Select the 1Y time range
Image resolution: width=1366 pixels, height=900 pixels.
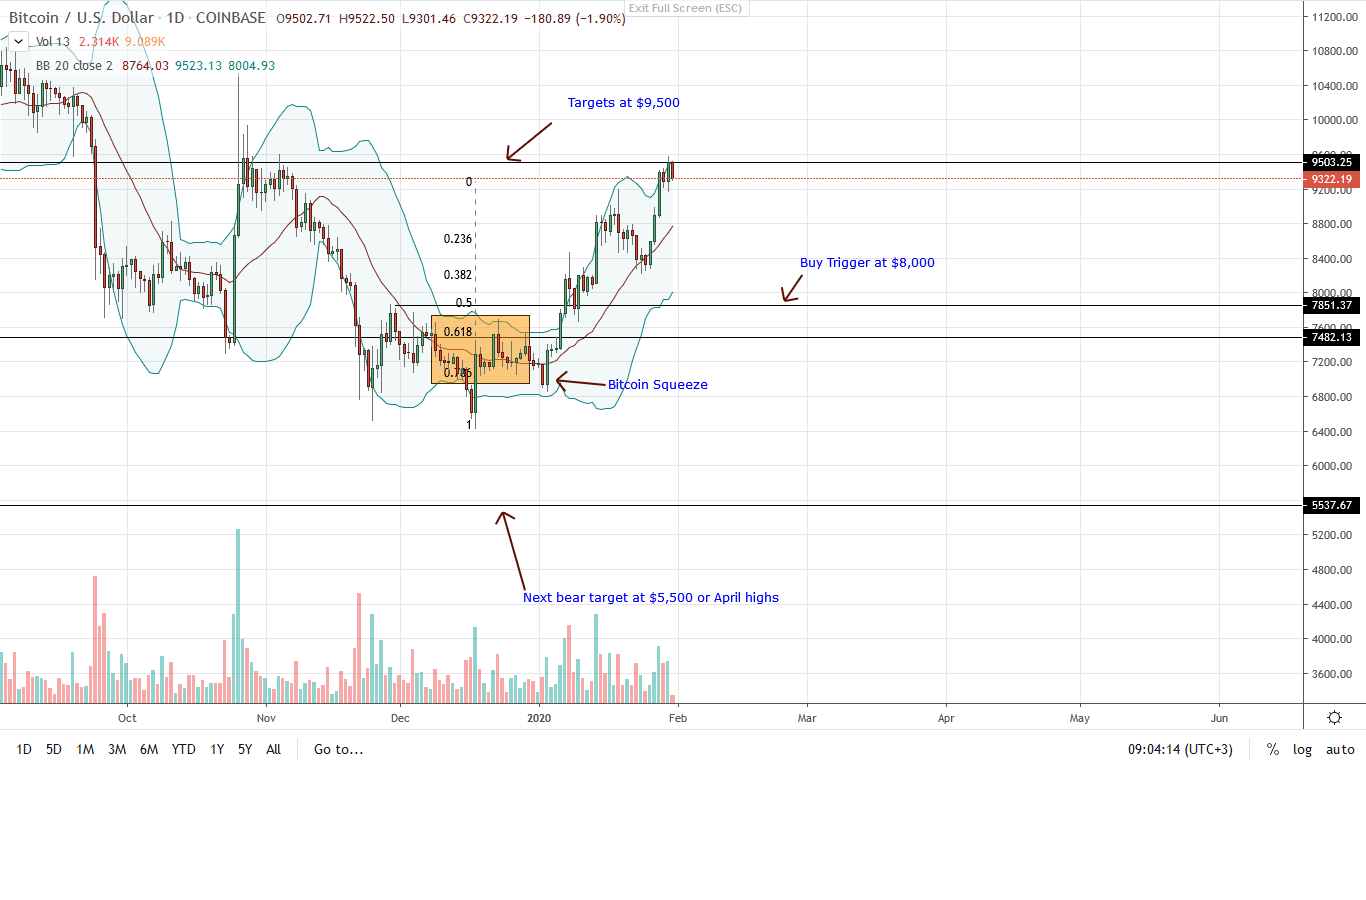(217, 749)
